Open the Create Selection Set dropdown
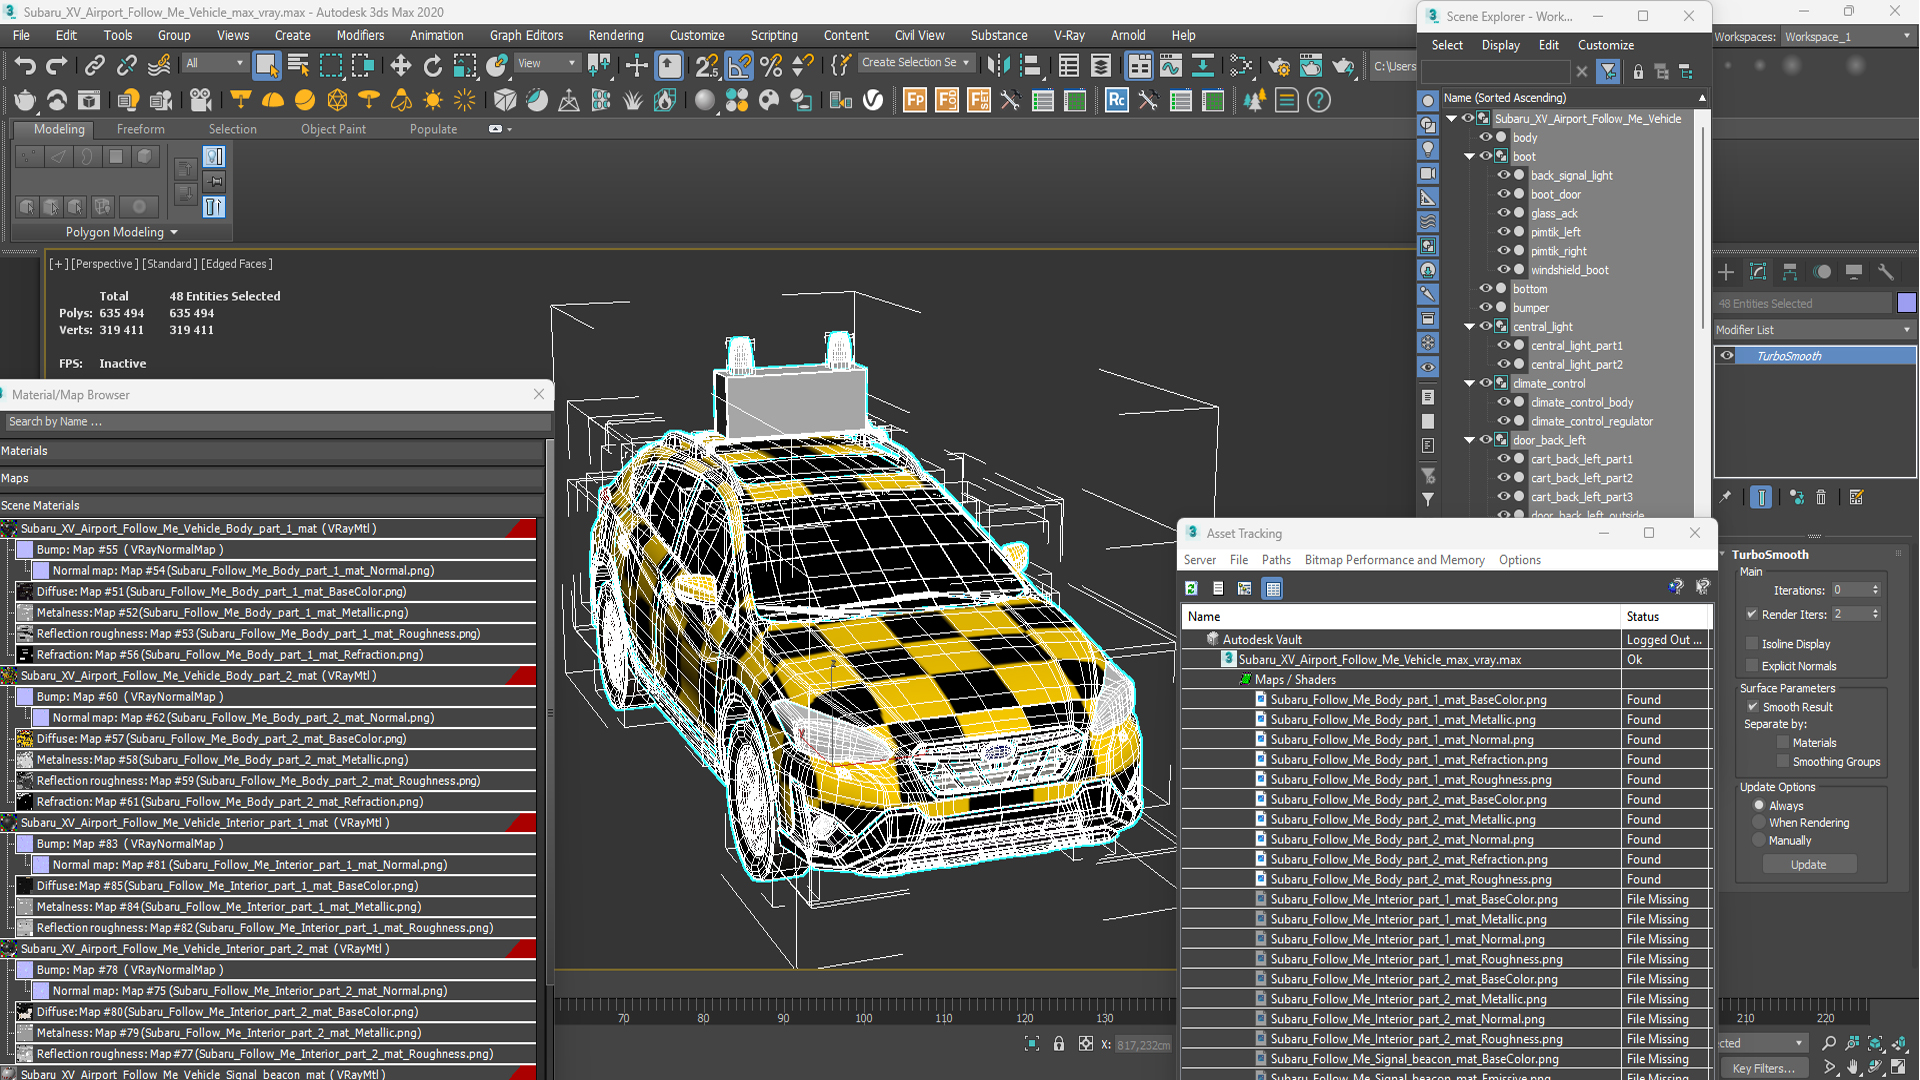The width and height of the screenshot is (1920, 1080). coord(915,63)
